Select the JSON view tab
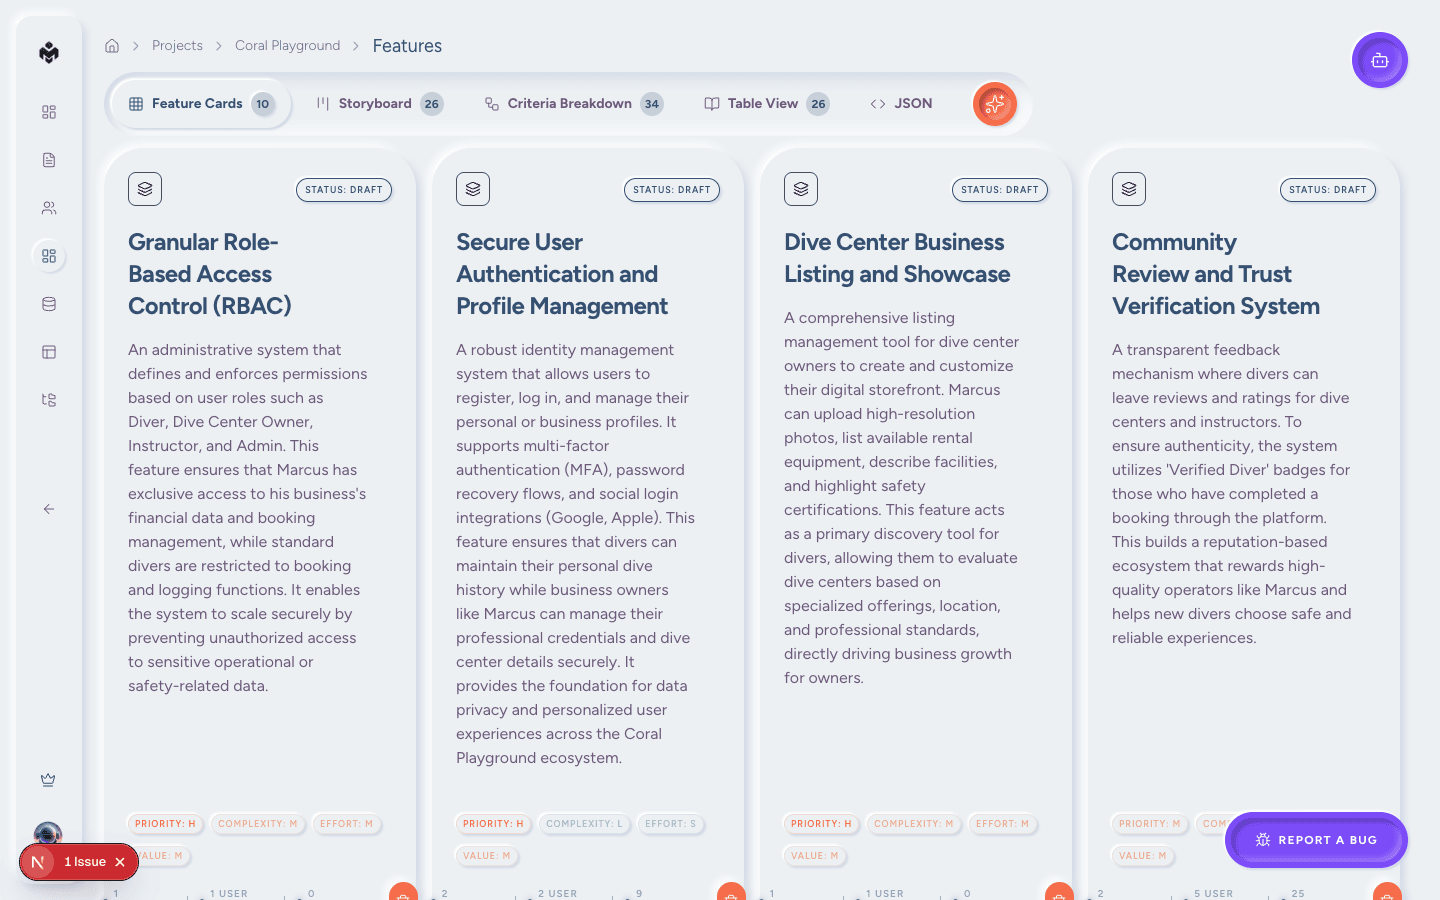The image size is (1440, 900). point(901,104)
